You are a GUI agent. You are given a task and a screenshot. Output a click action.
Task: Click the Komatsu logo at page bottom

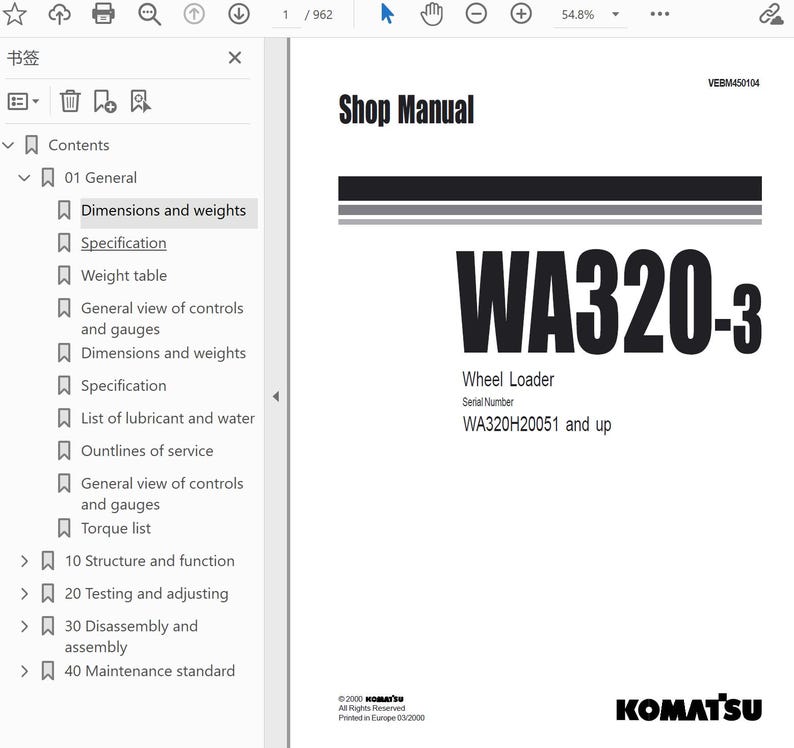coord(689,708)
